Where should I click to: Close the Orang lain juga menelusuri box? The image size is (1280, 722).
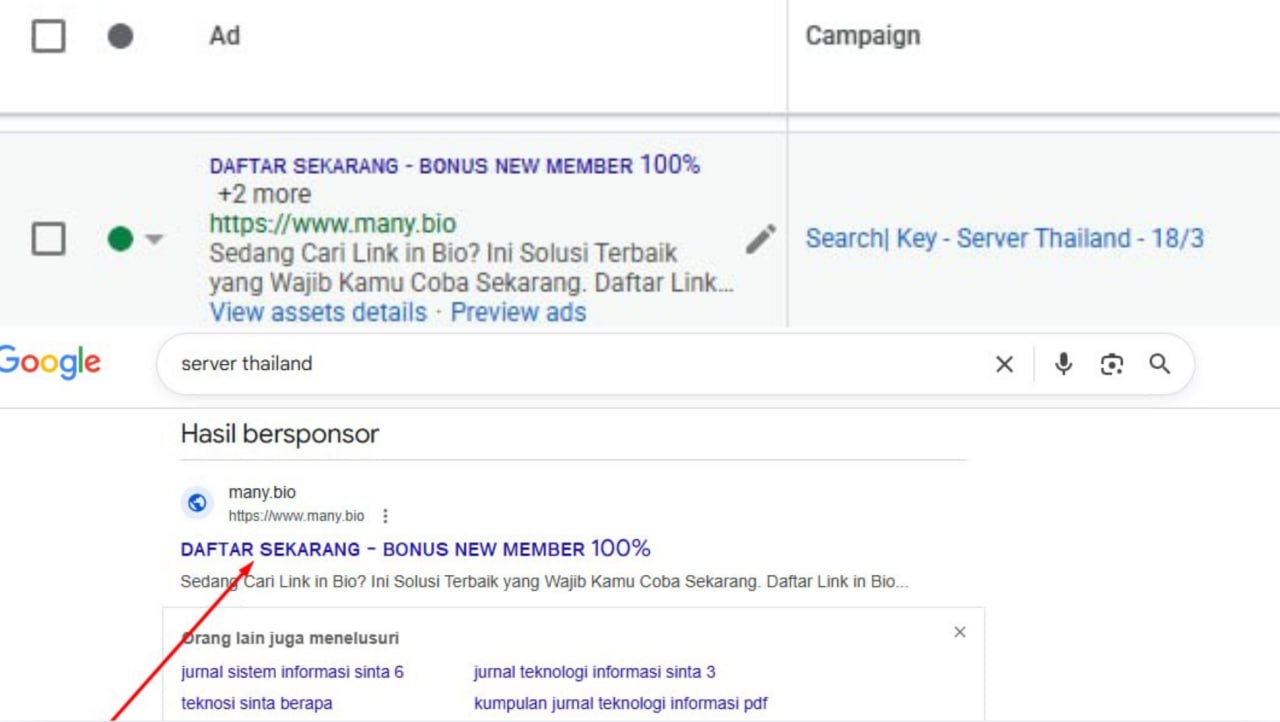point(960,632)
